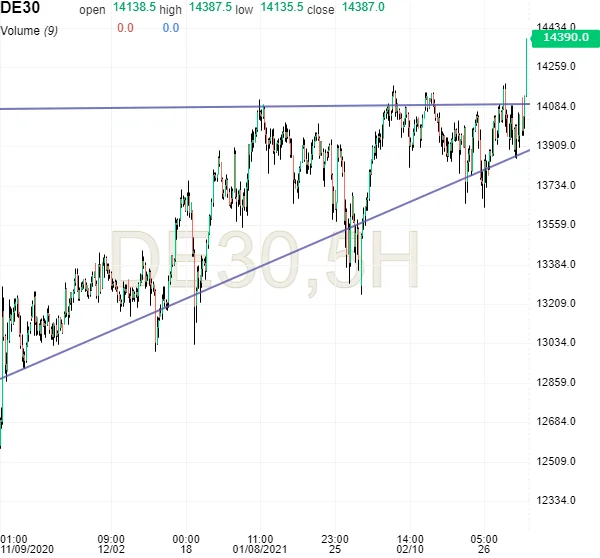Click the close price value 14387.0
This screenshot has height=558, width=600.
362,8
